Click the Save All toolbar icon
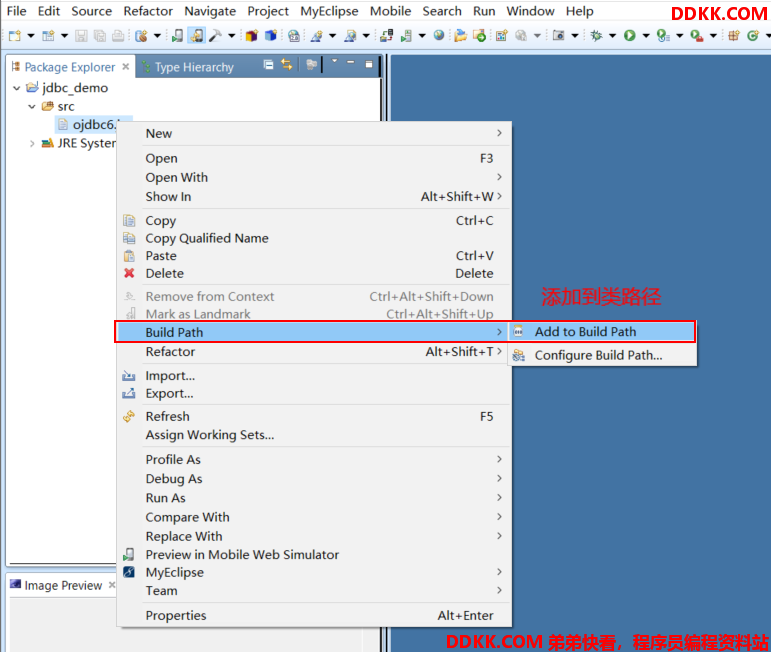This screenshot has height=652, width=771. tap(100, 35)
